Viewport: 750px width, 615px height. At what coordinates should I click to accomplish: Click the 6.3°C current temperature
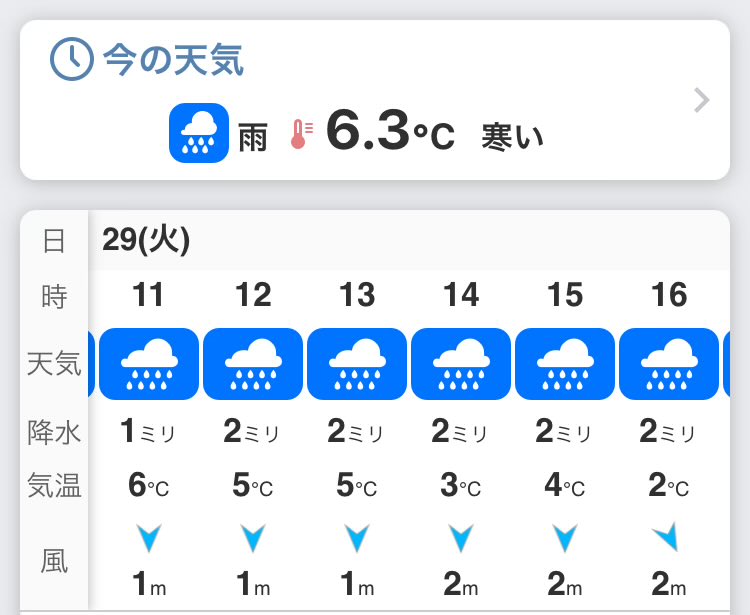(x=390, y=131)
